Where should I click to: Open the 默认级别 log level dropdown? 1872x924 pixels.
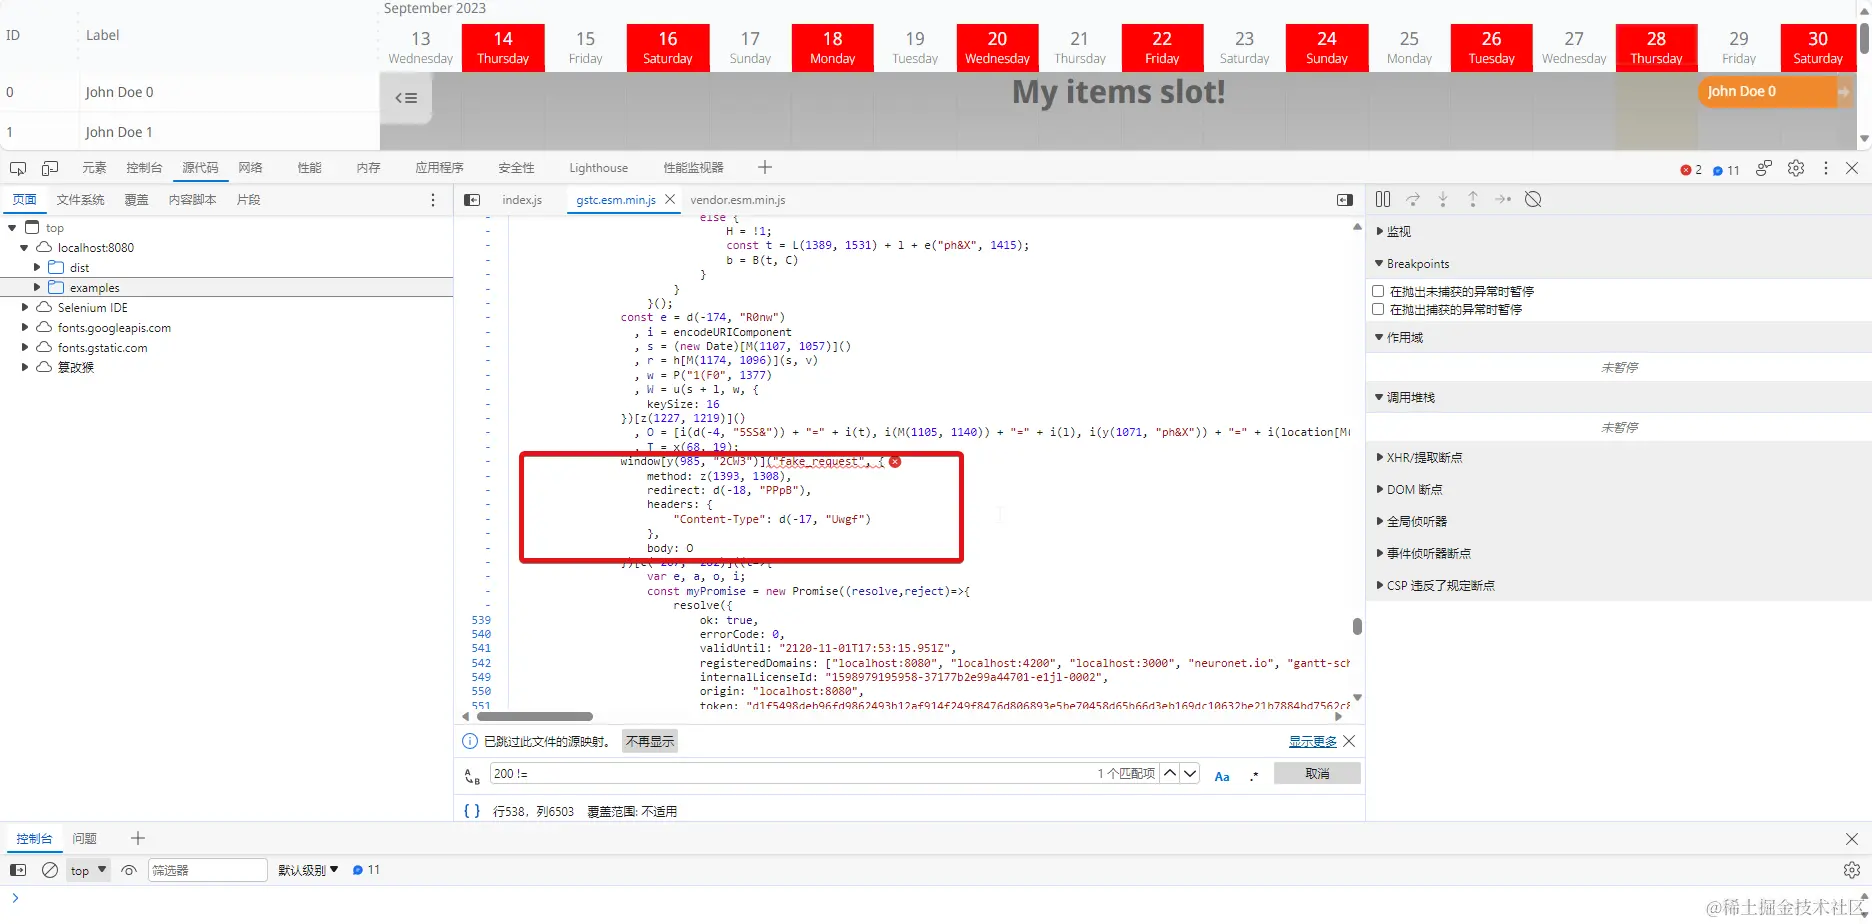coord(308,870)
